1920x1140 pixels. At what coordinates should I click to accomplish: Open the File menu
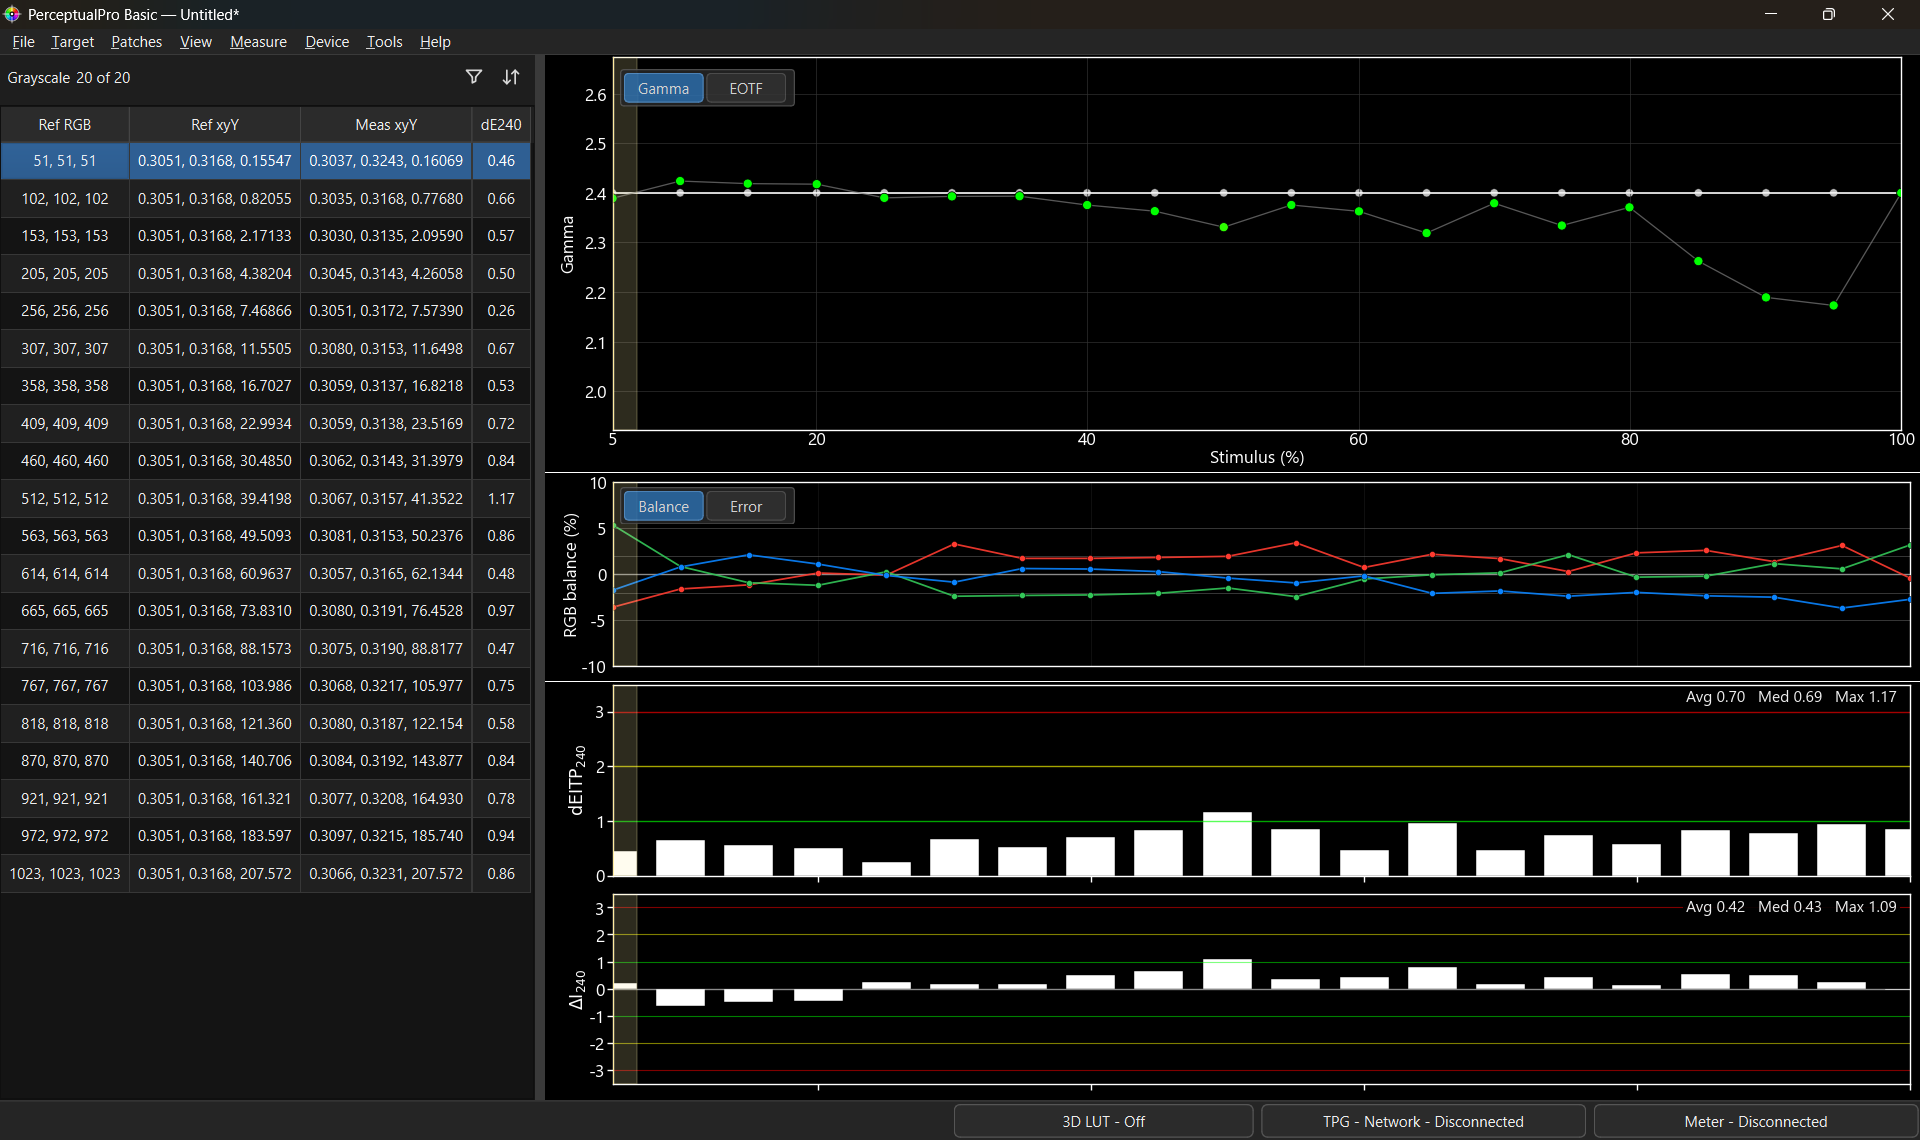click(23, 42)
